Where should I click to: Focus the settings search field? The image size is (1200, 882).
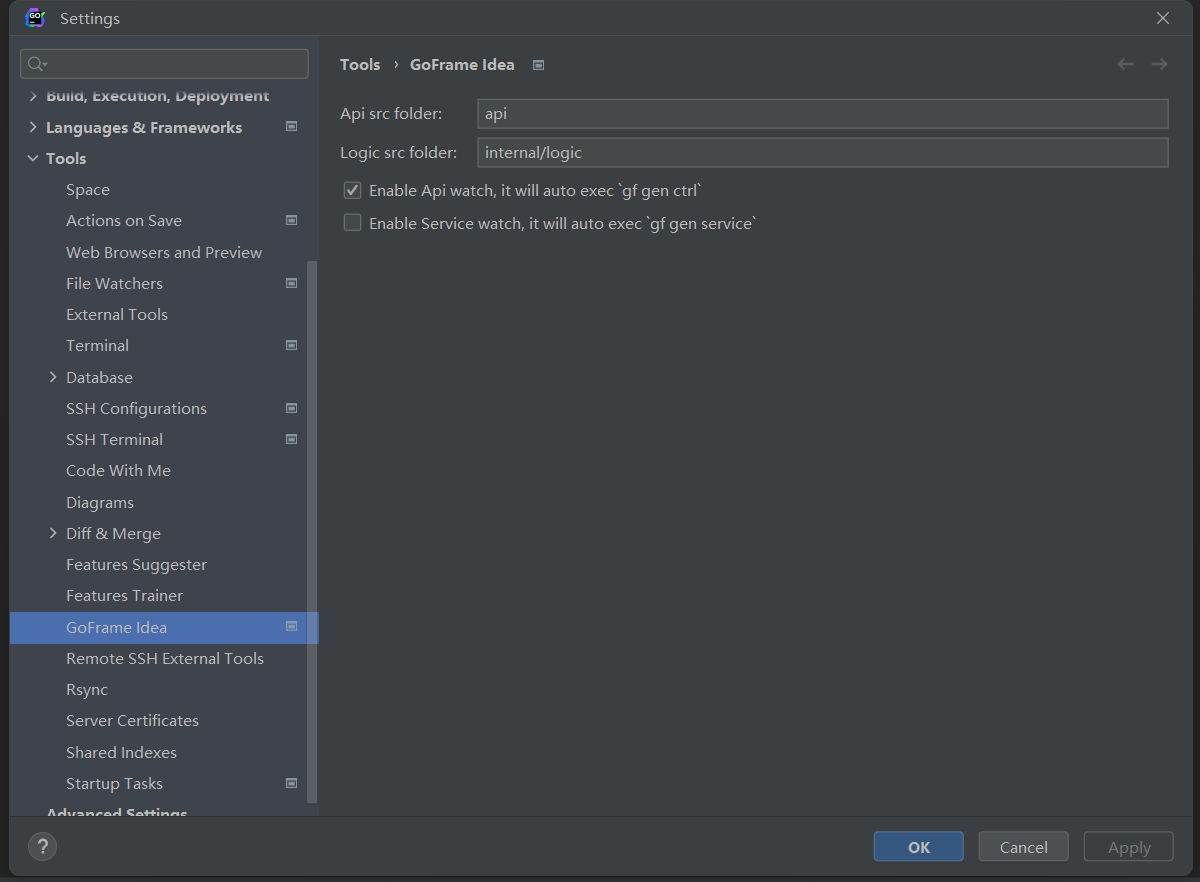click(164, 64)
